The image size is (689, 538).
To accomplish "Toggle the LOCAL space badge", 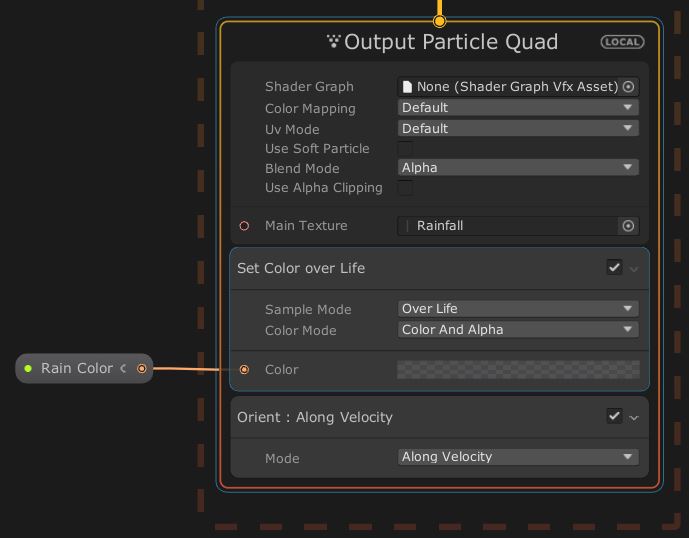I will 622,42.
